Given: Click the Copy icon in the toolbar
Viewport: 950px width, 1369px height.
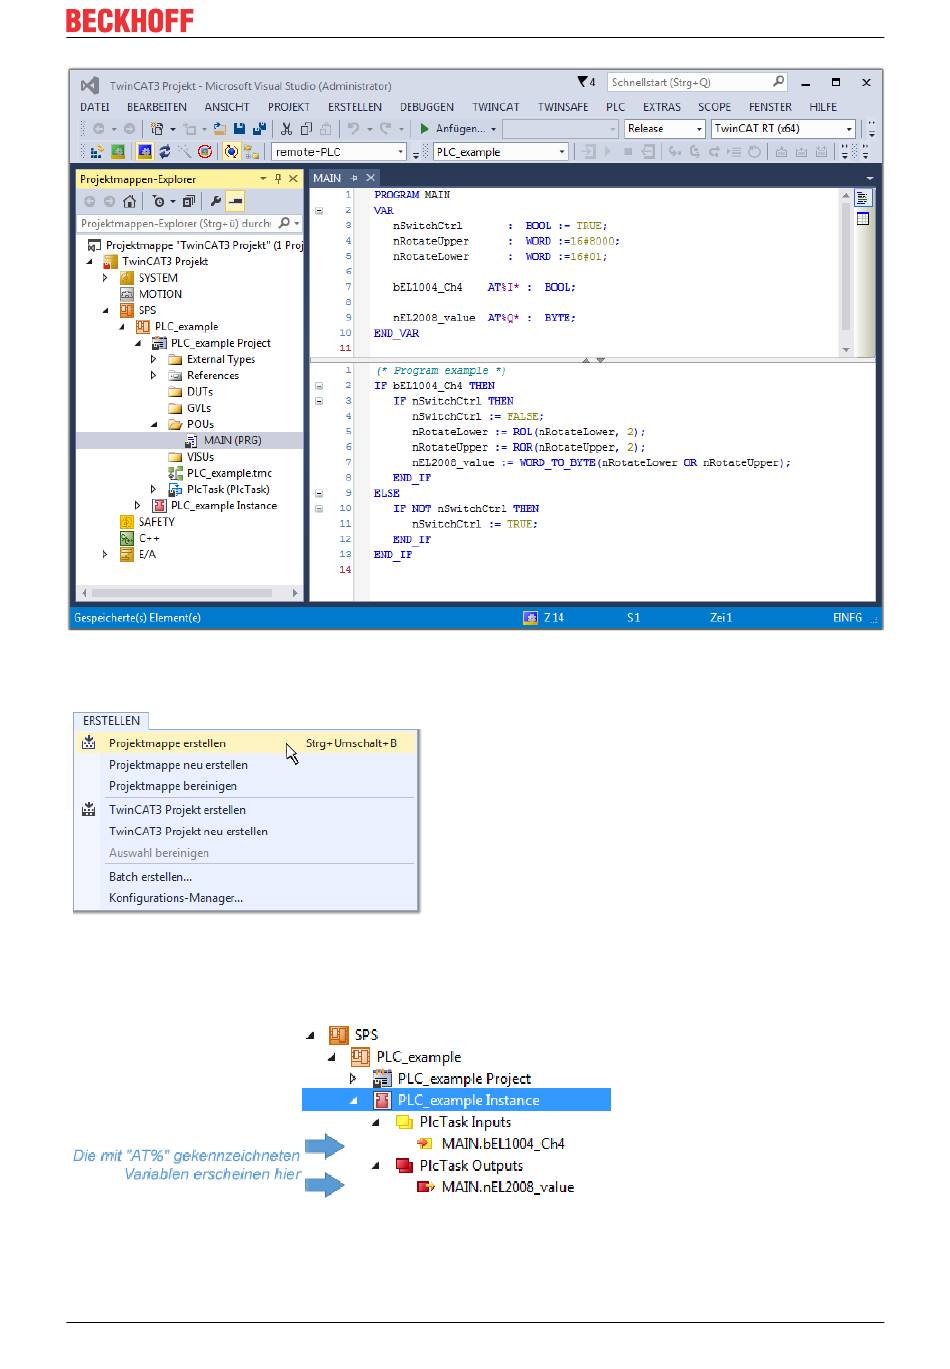Looking at the screenshot, I should [306, 129].
